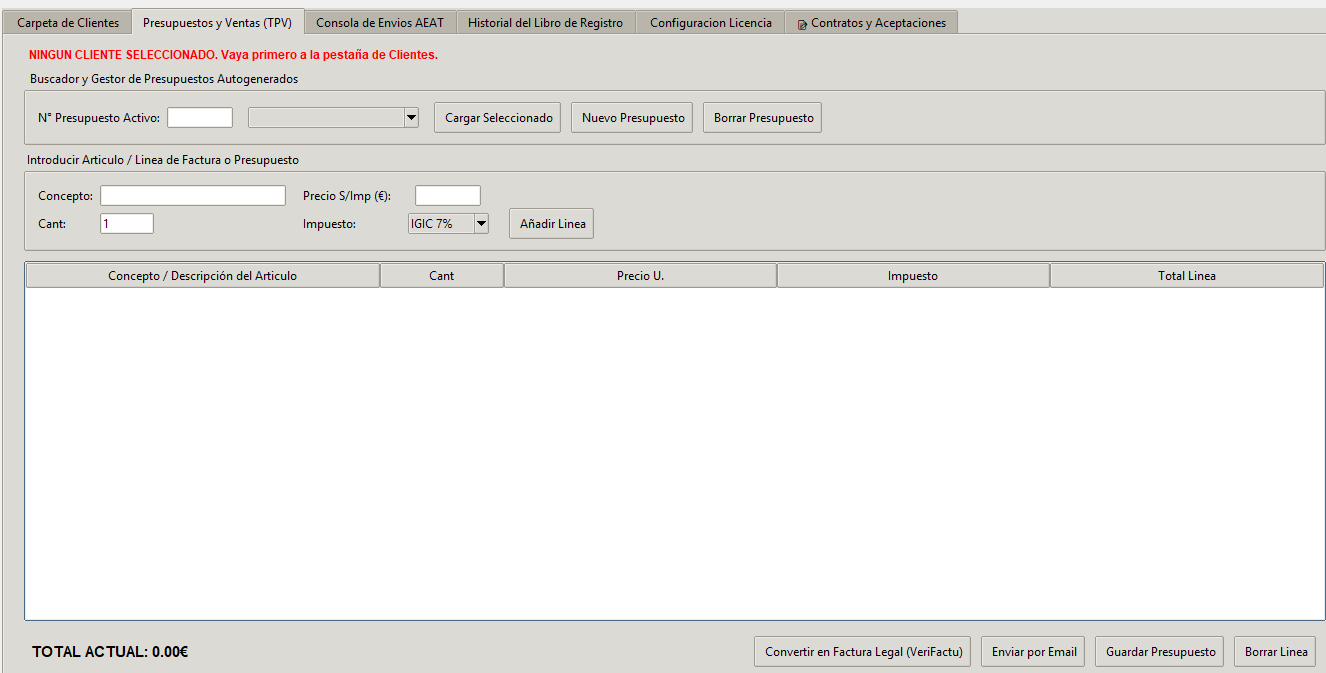Click the Borrar Presupuesto button
This screenshot has height=673, width=1326.
[x=763, y=118]
